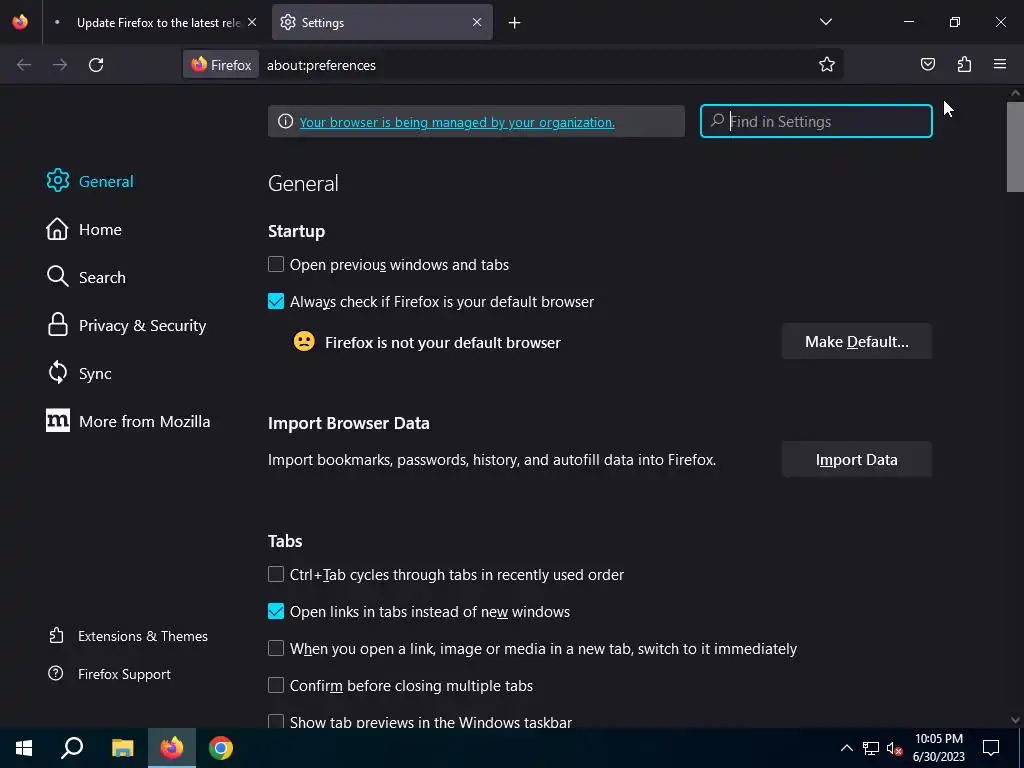Click the info icon beside managed notice
The width and height of the screenshot is (1024, 768).
[285, 121]
